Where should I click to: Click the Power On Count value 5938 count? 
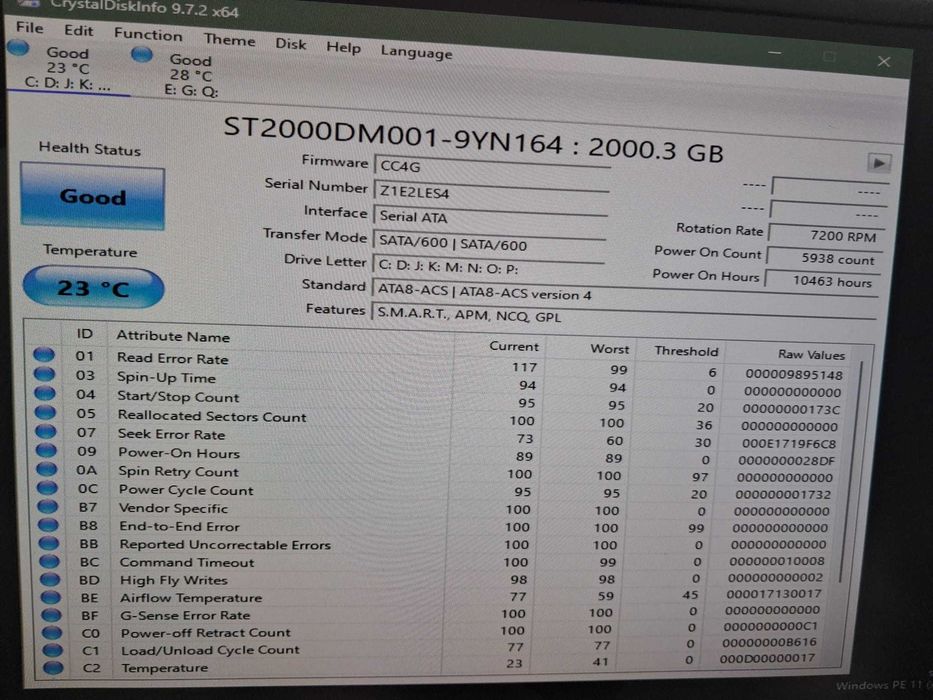coord(824,259)
